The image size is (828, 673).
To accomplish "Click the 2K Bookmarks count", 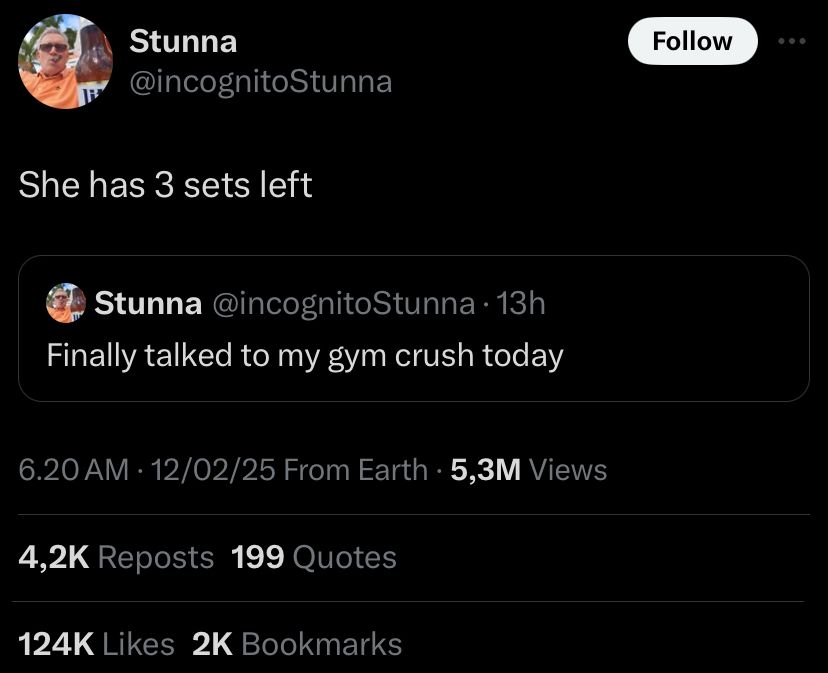I will (296, 644).
